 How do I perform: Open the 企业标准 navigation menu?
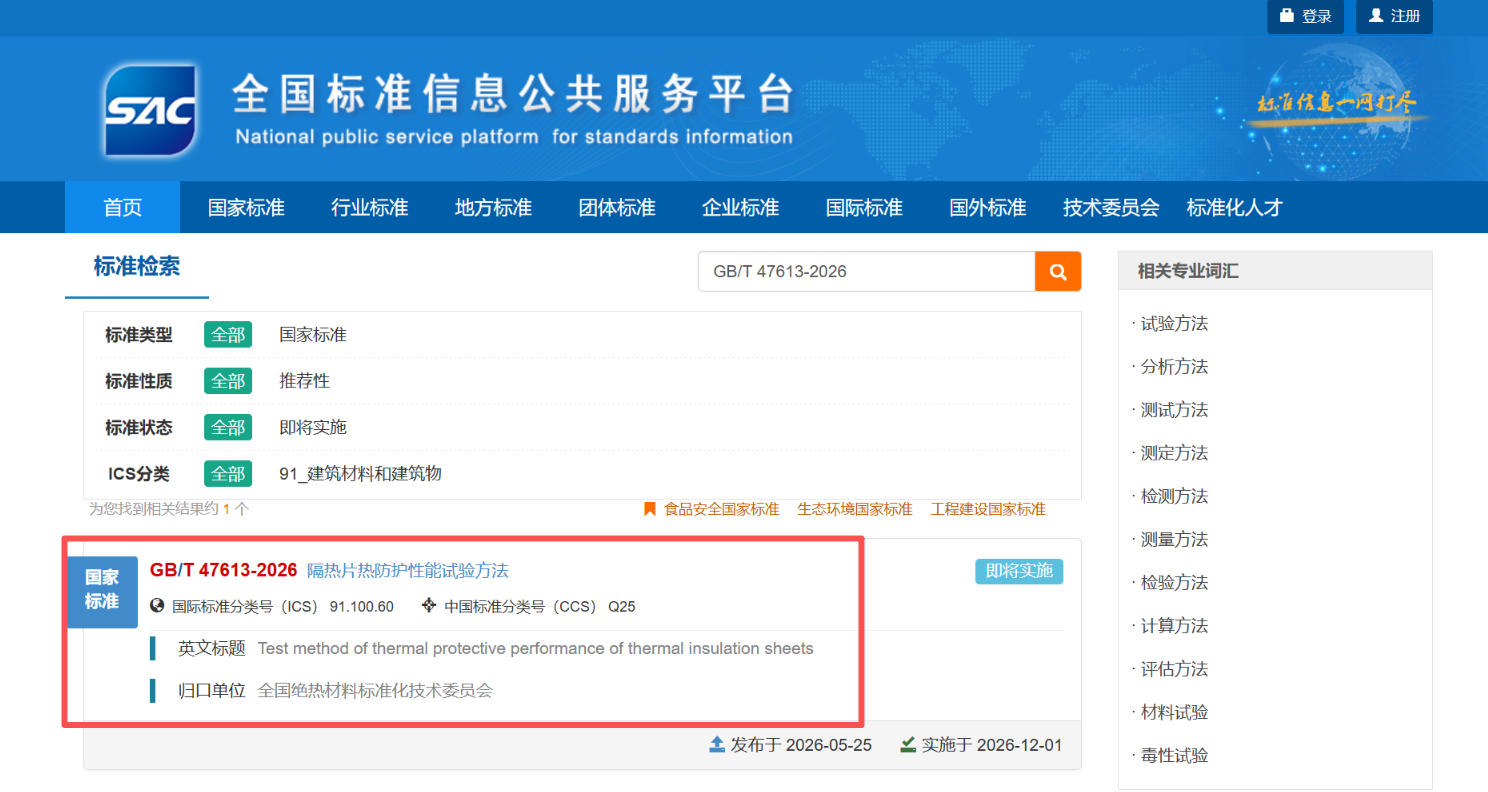click(x=740, y=207)
